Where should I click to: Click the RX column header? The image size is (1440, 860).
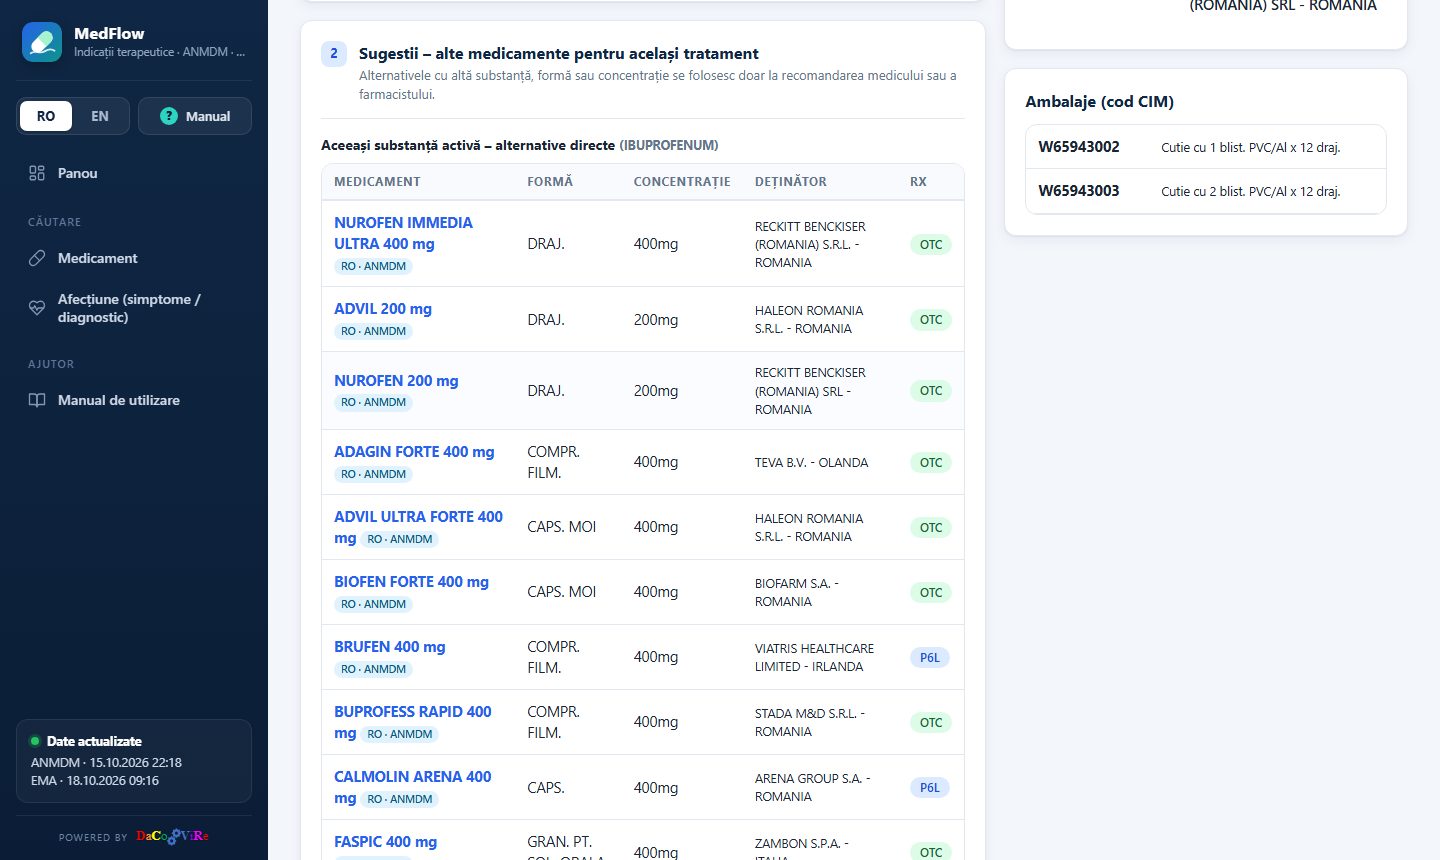[918, 182]
